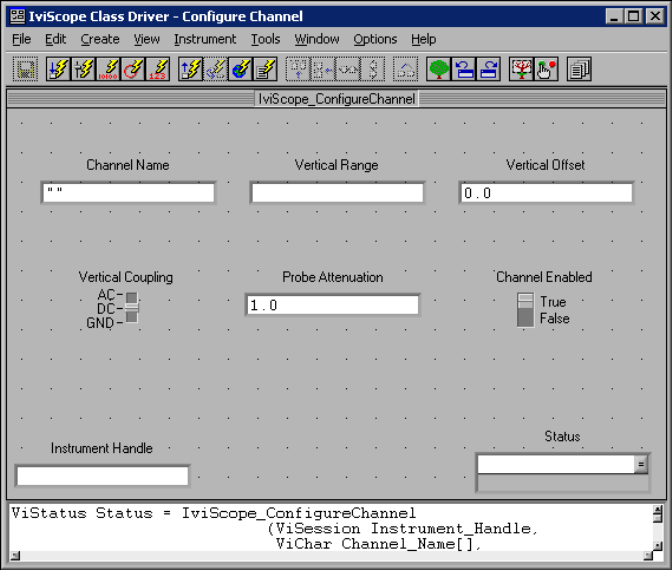Click the Vertical Range input field
This screenshot has width=672, height=570.
coord(337,193)
